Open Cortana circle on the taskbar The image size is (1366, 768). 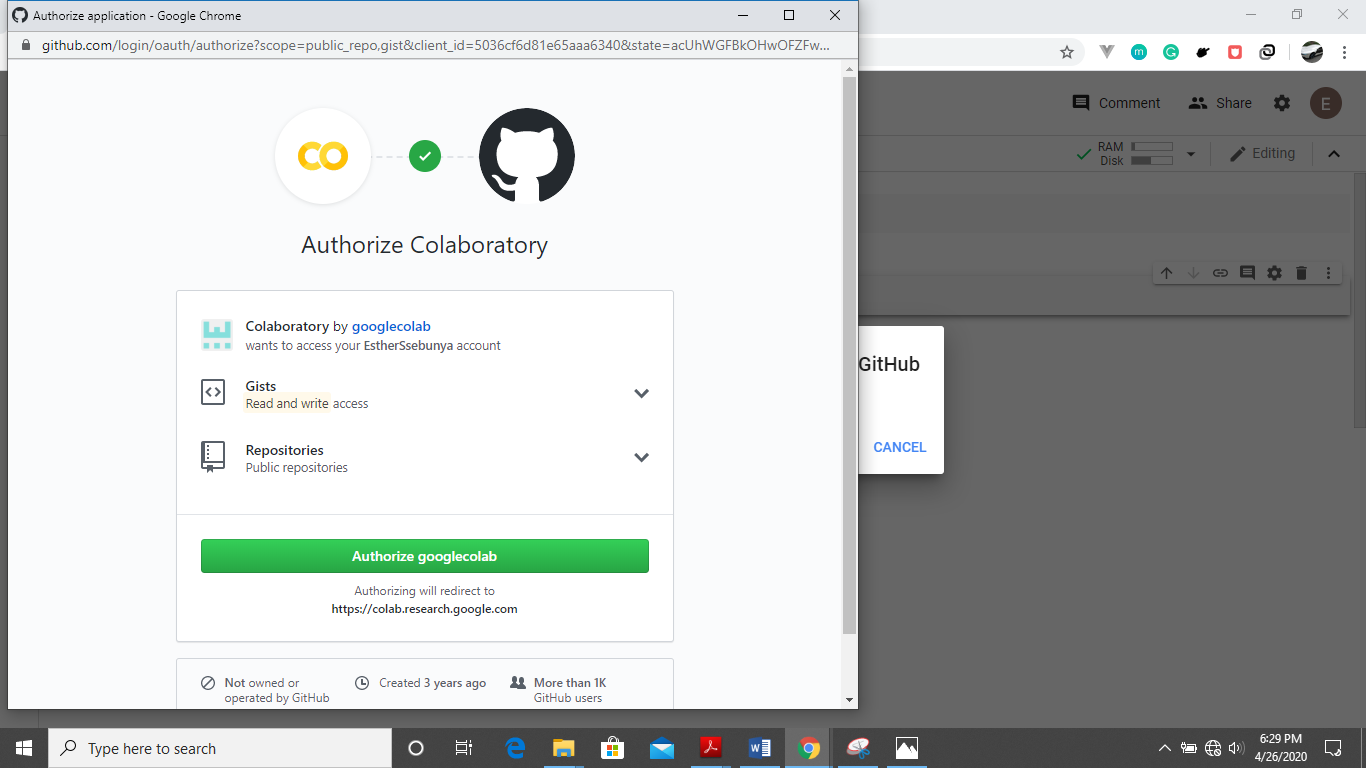416,748
